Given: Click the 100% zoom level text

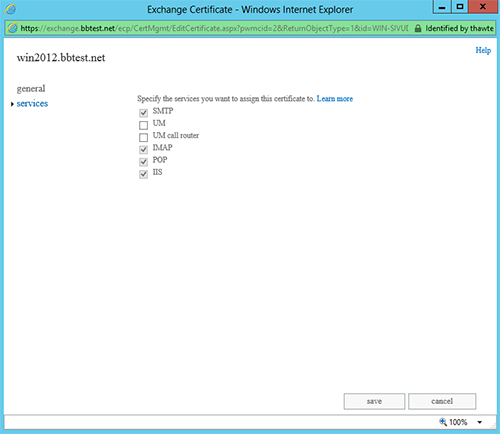Looking at the screenshot, I should [458, 422].
